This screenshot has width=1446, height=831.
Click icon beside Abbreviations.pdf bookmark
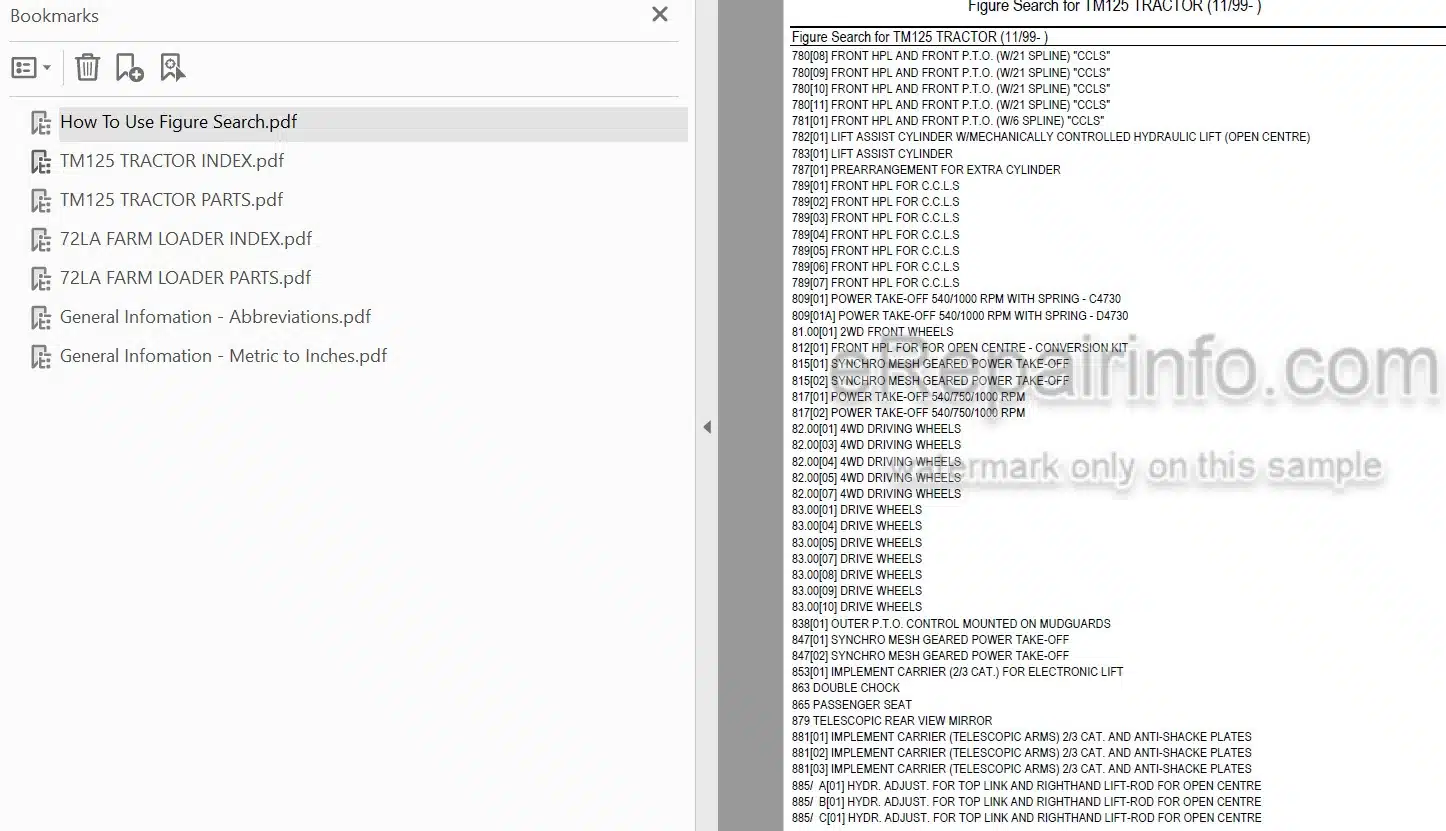41,318
